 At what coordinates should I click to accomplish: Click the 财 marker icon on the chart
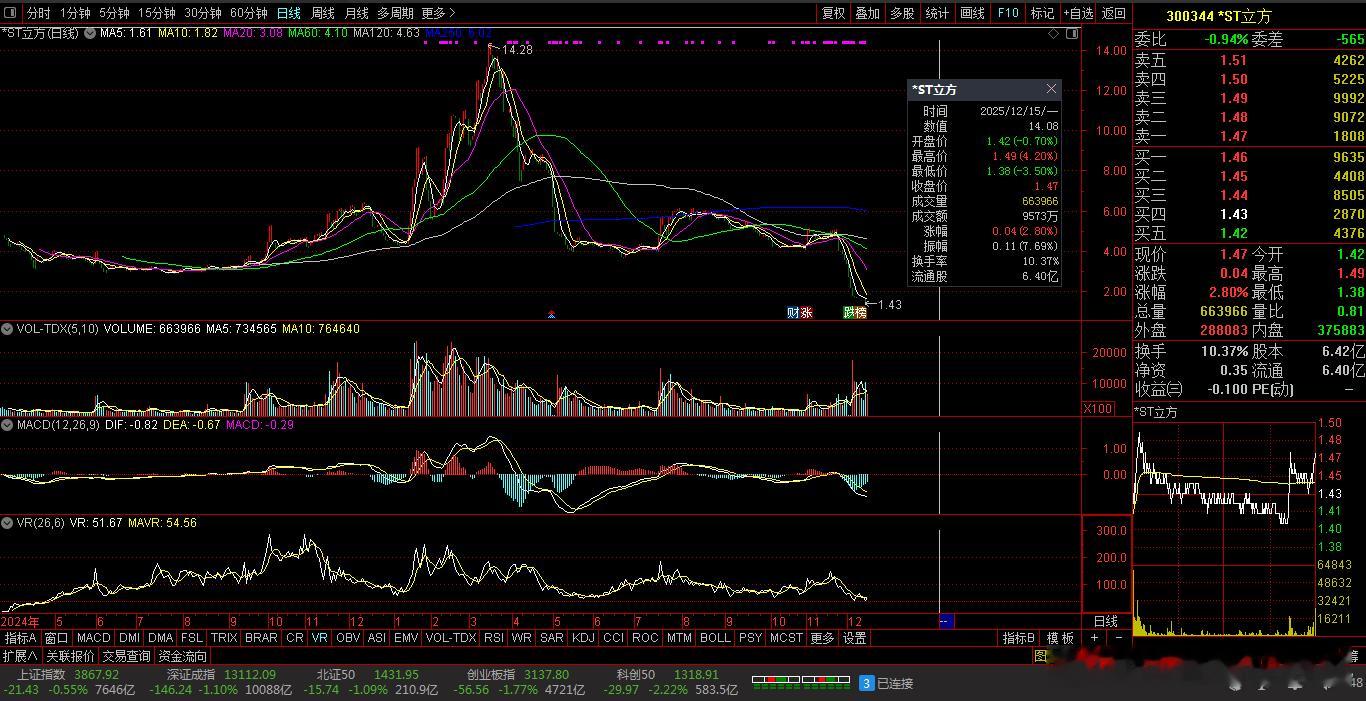[x=792, y=313]
